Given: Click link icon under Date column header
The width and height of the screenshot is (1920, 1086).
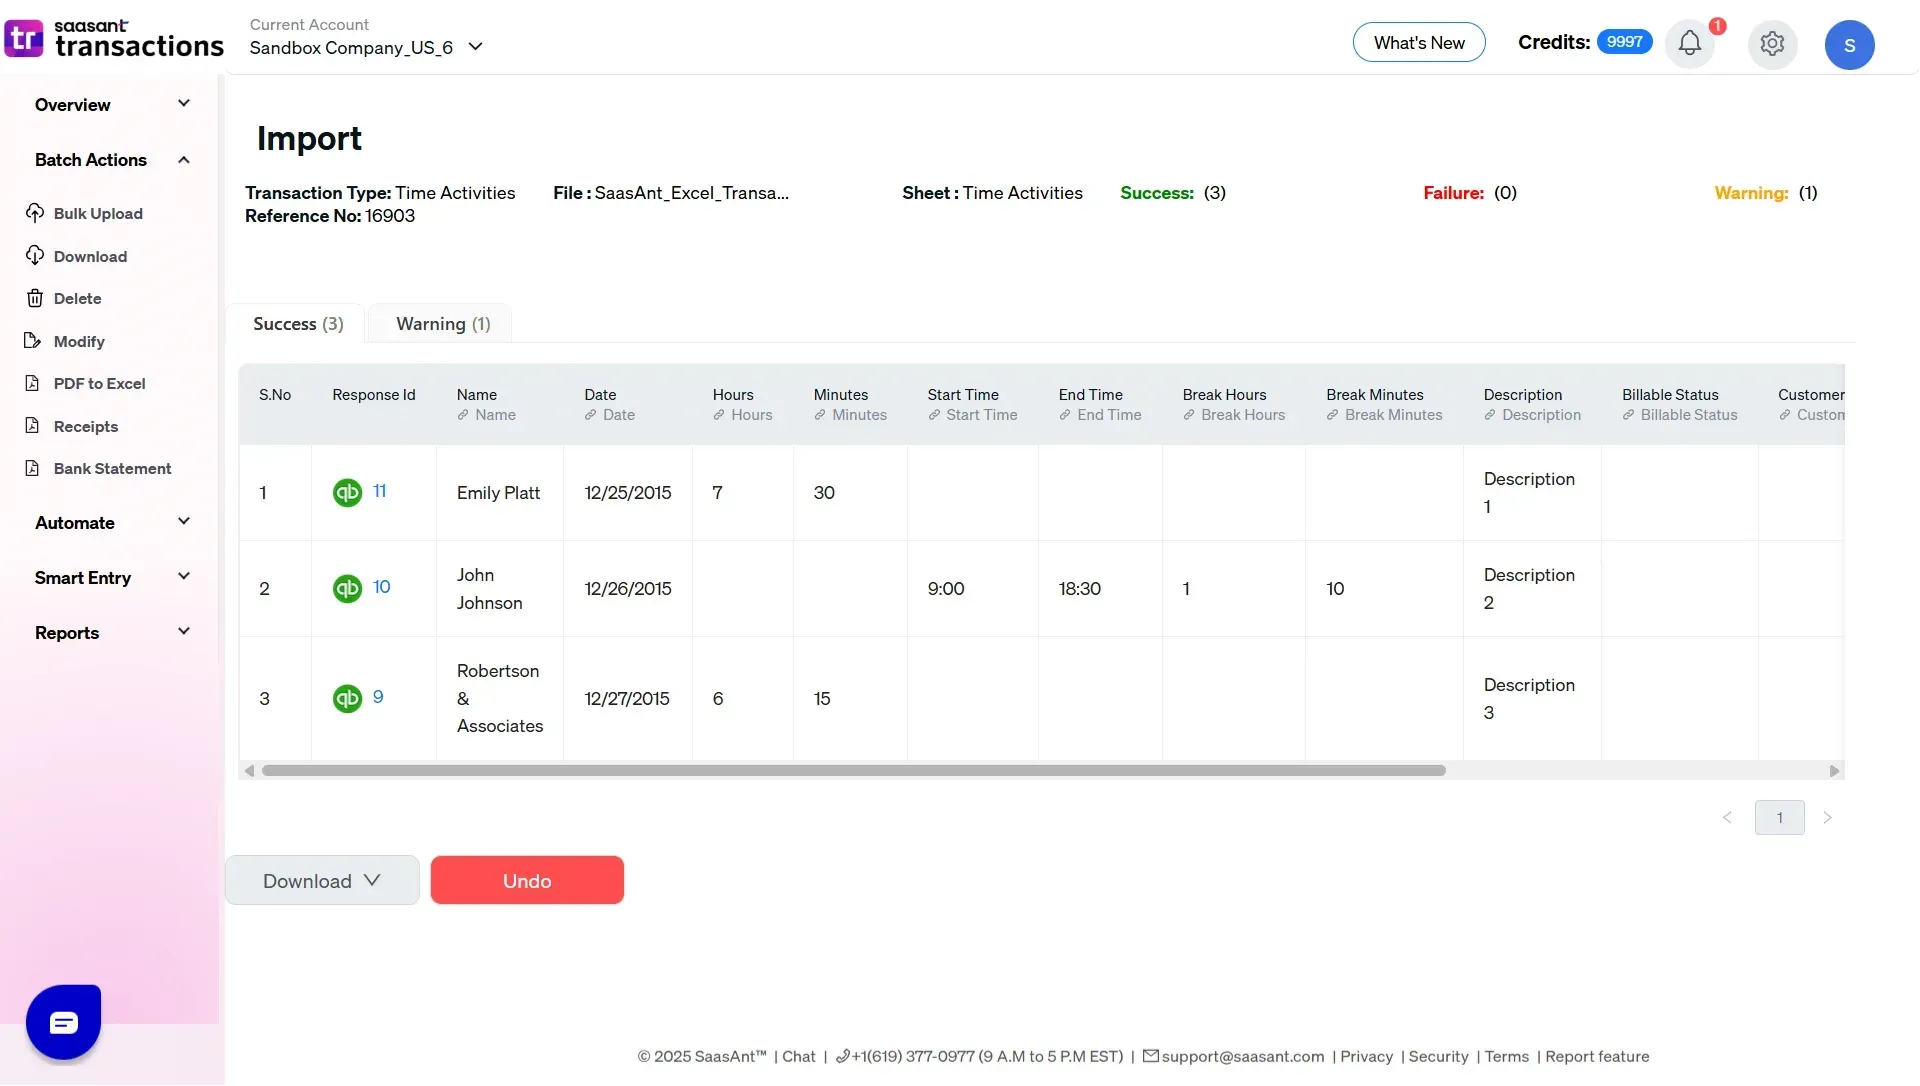Looking at the screenshot, I should click(x=591, y=415).
